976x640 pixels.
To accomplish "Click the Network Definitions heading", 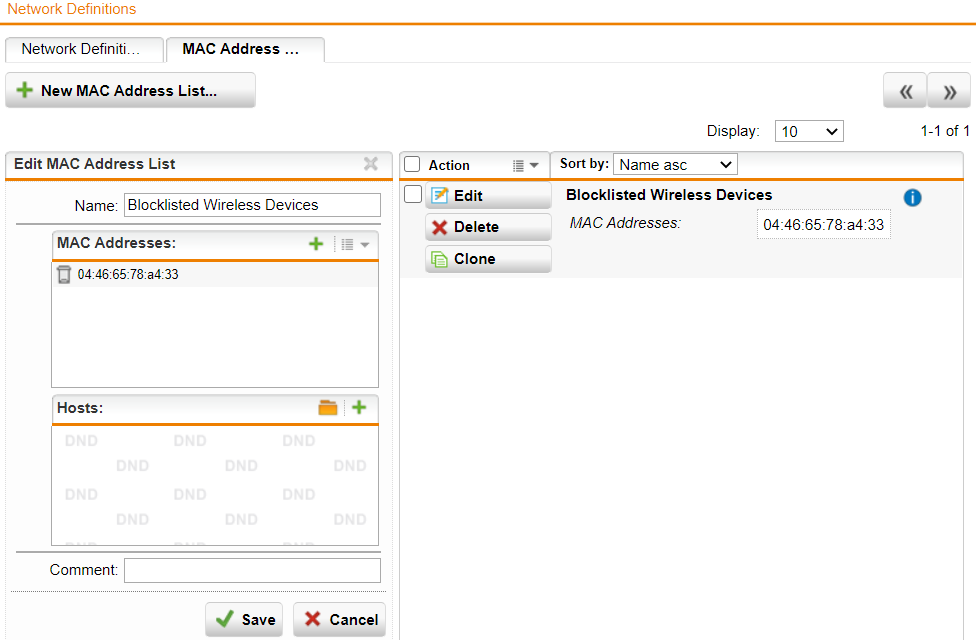I will (x=72, y=9).
